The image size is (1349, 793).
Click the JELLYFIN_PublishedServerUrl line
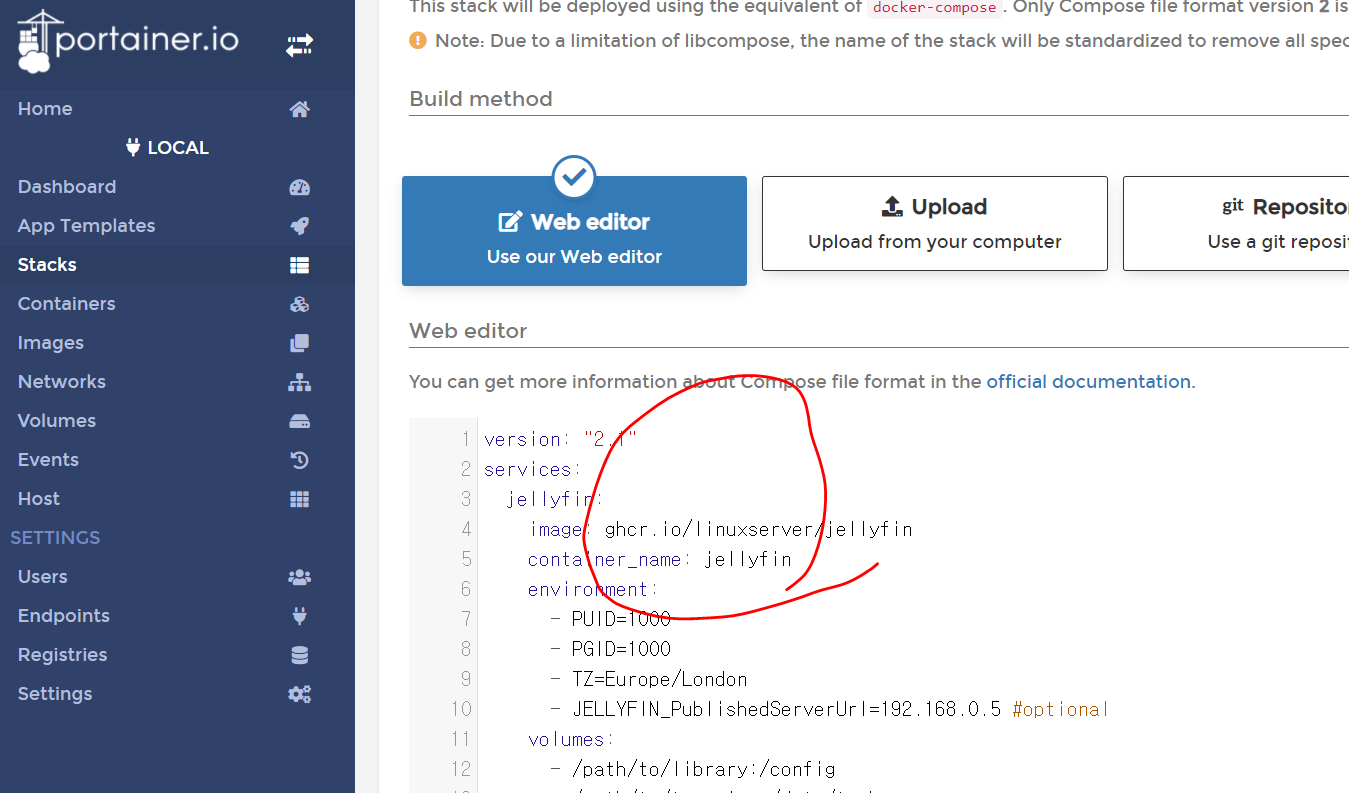[830, 709]
